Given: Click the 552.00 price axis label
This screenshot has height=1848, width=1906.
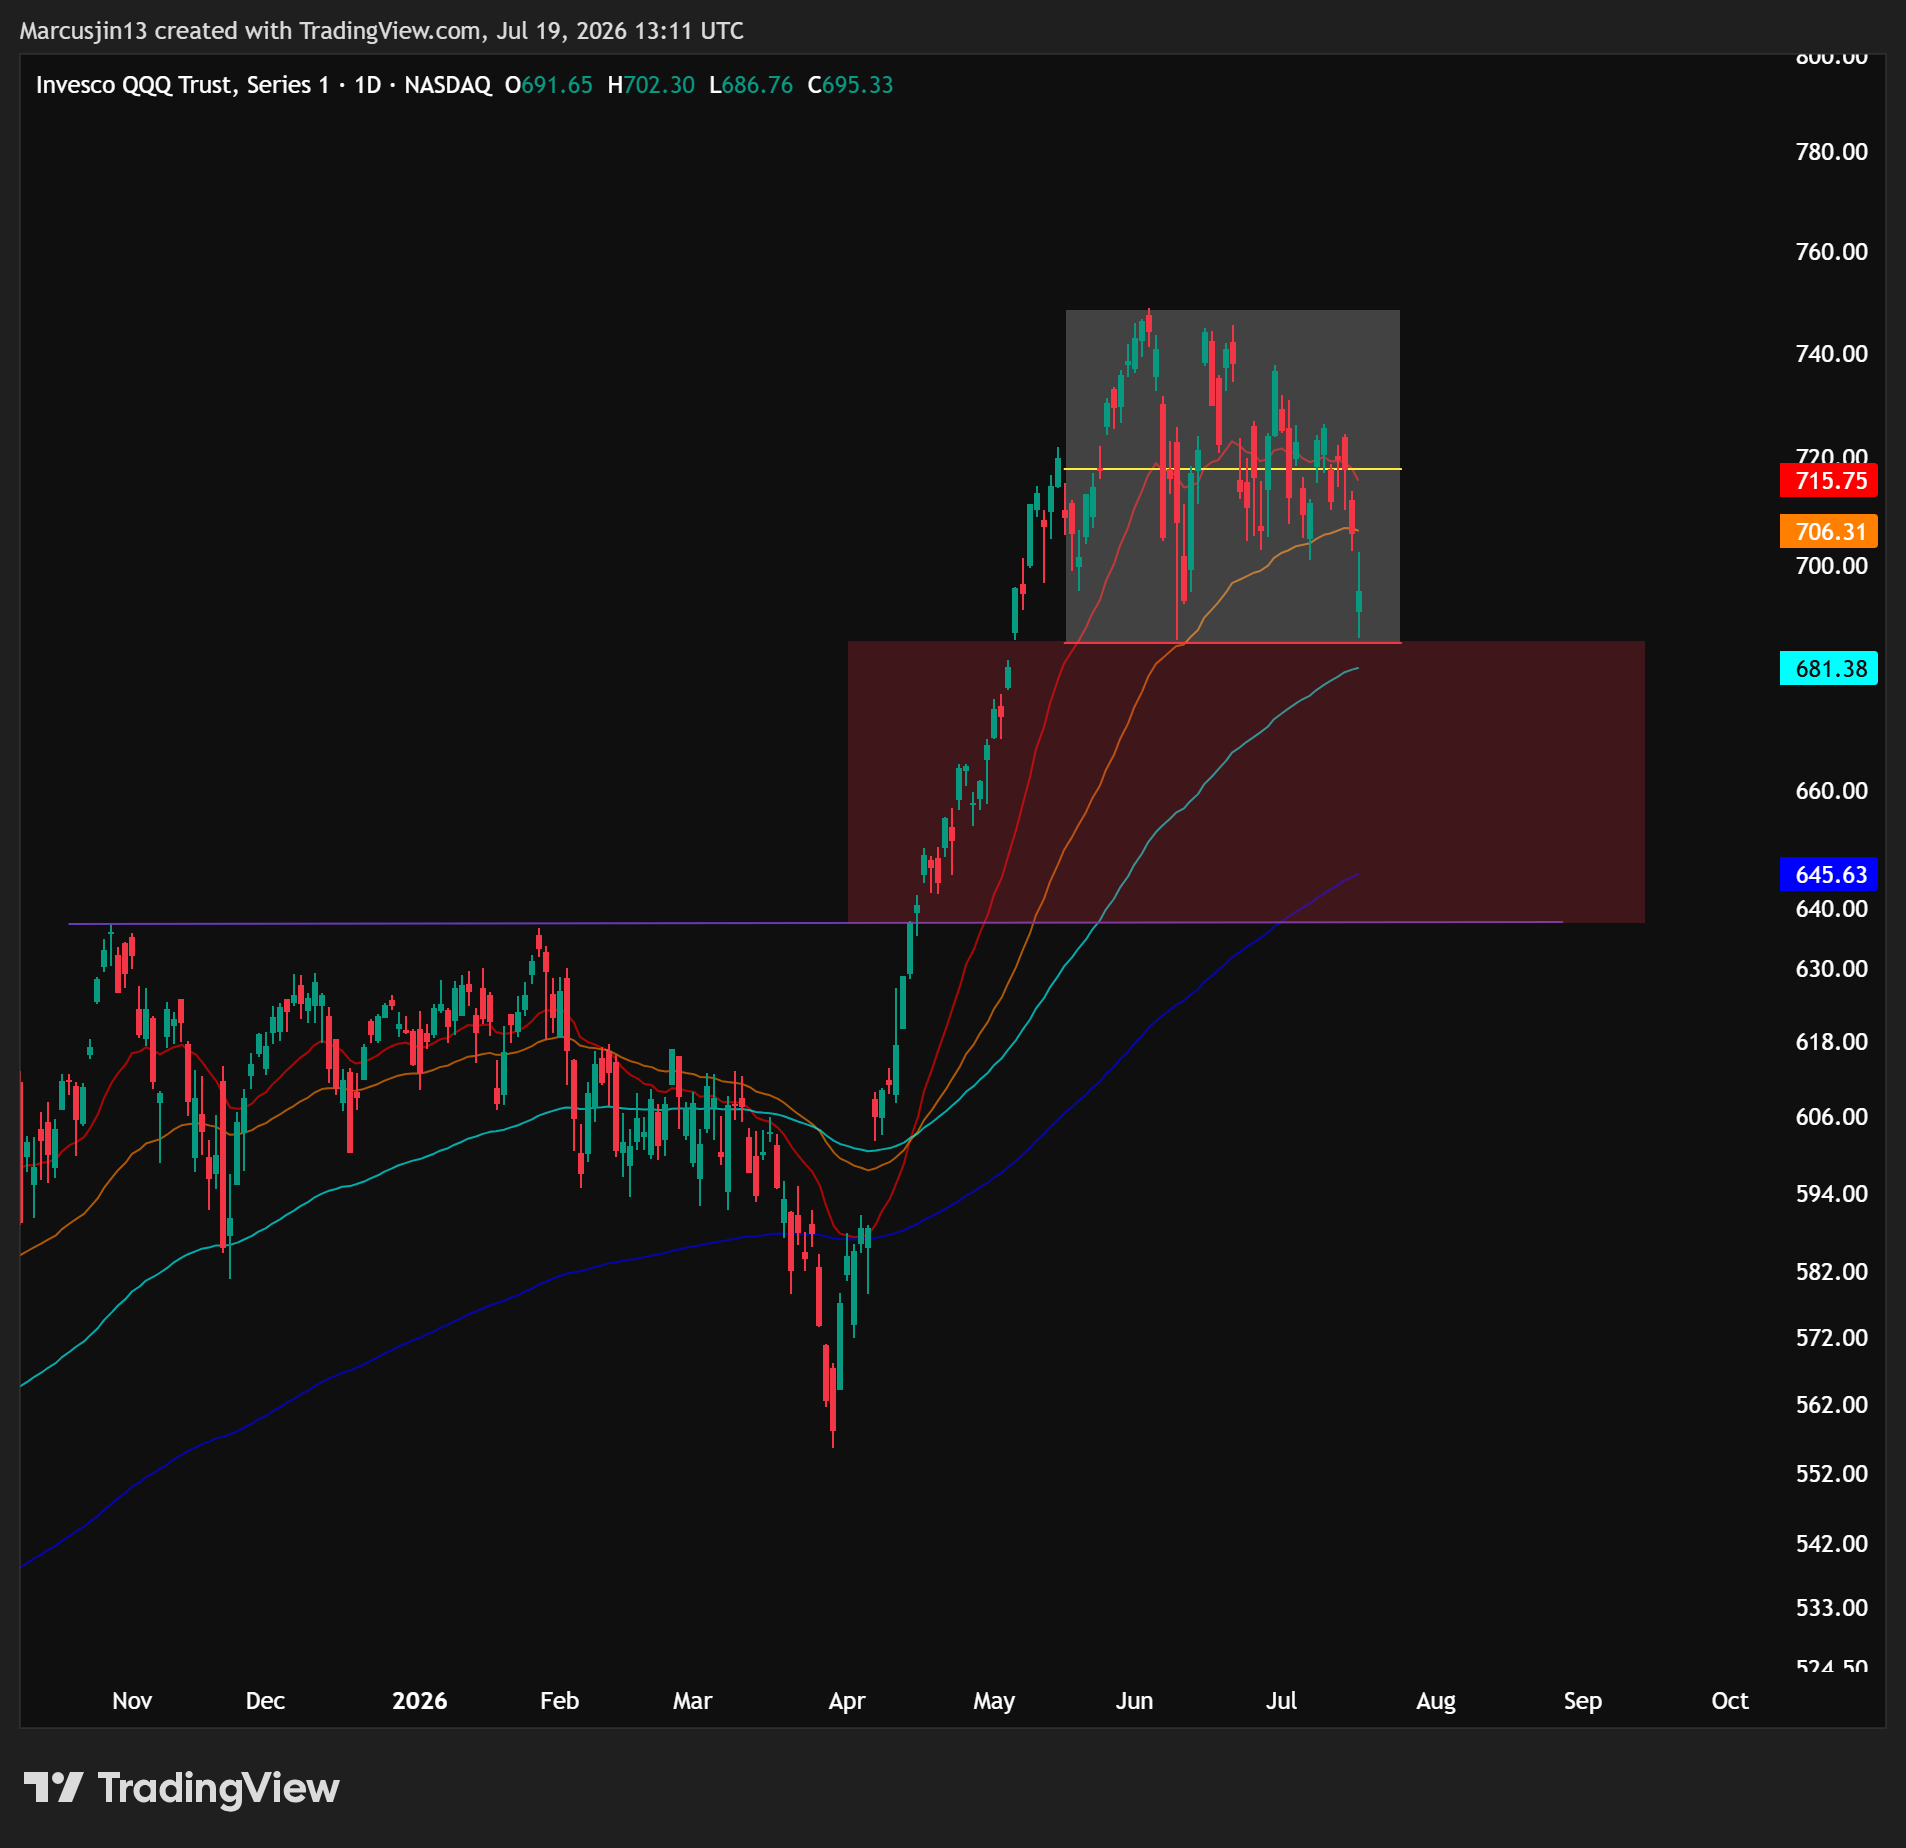Looking at the screenshot, I should coord(1832,1474).
